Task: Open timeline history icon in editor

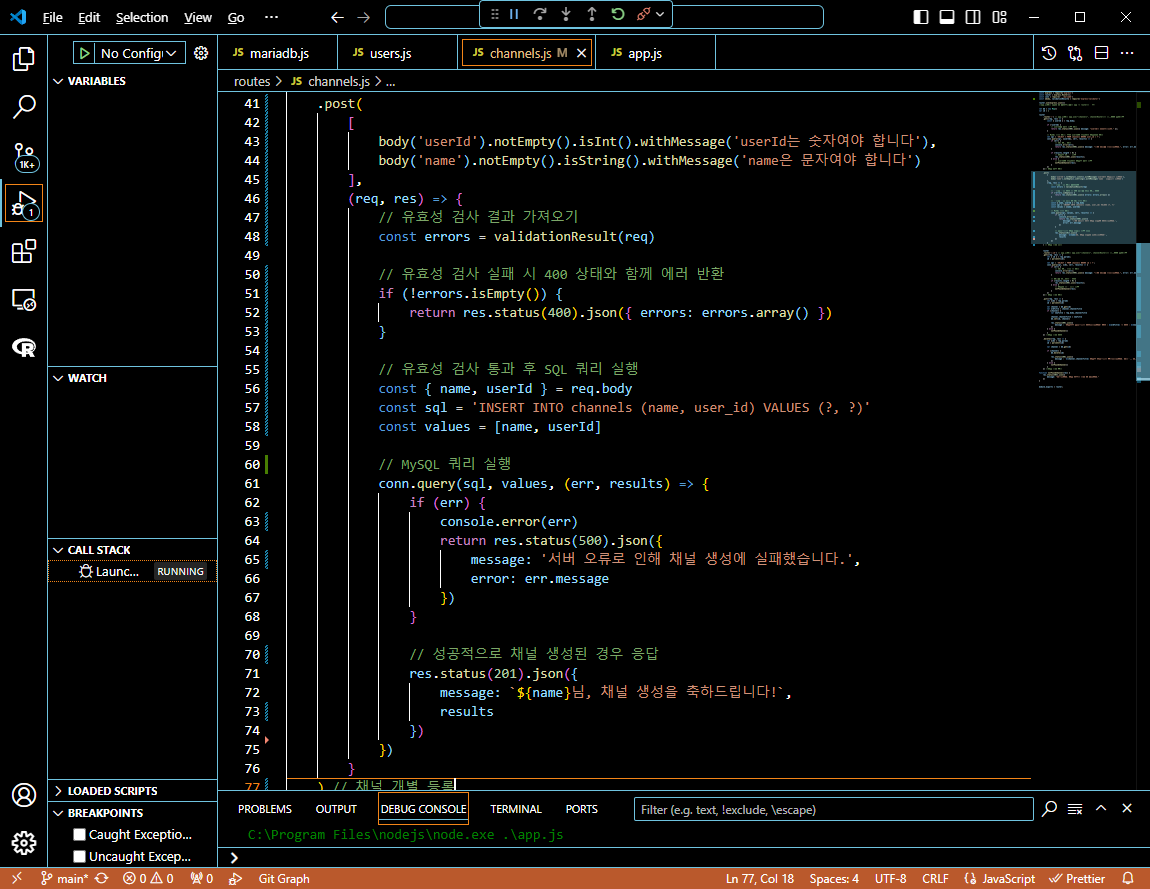Action: tap(1049, 53)
